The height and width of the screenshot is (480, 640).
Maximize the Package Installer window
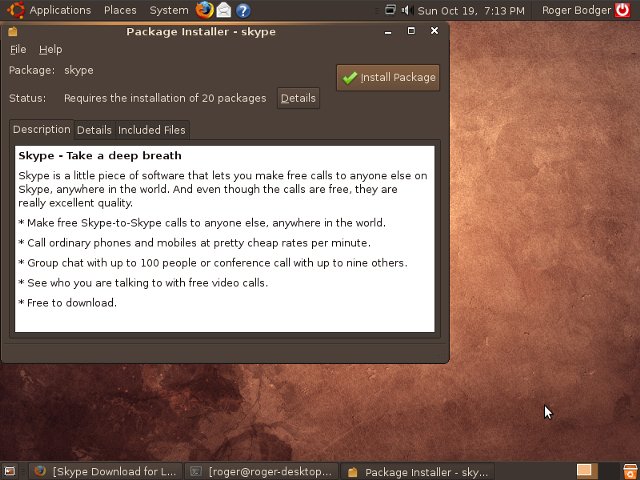point(411,31)
